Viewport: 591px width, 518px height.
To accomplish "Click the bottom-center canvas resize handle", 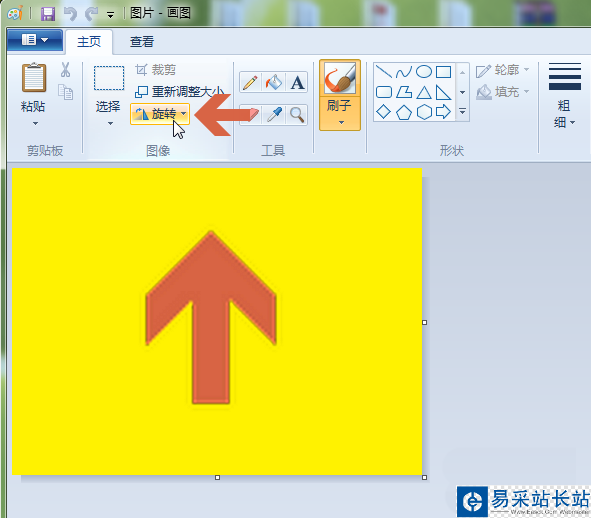I will point(217,477).
